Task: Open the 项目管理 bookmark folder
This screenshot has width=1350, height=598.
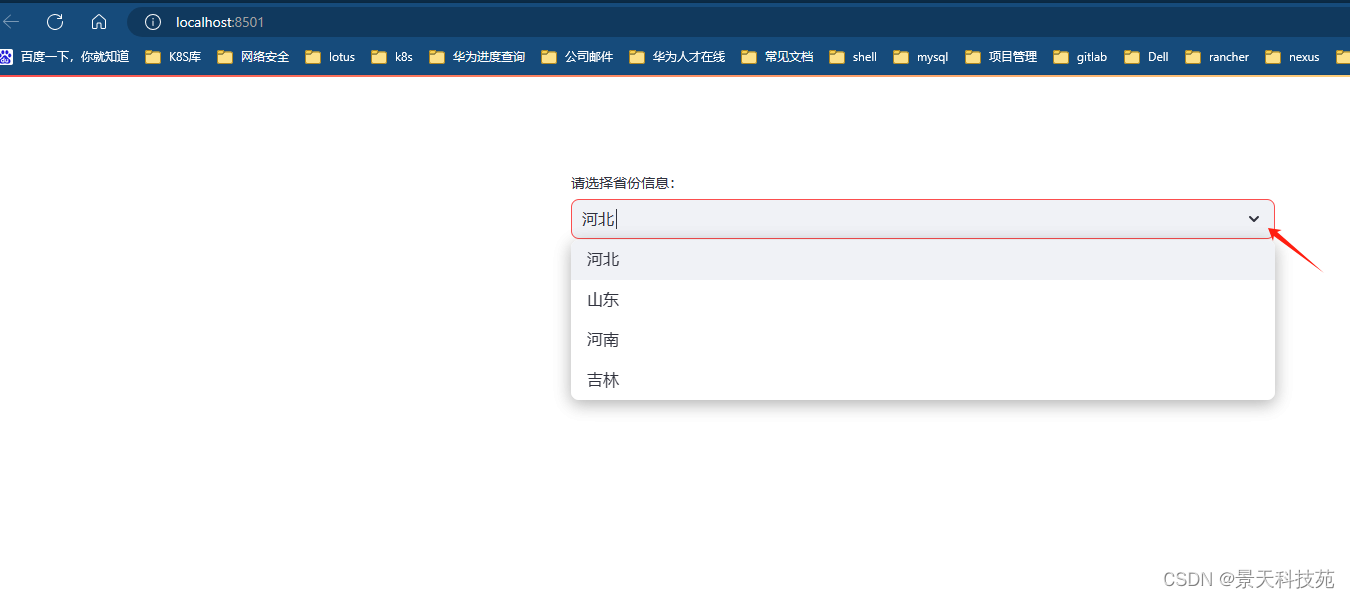Action: 1001,57
